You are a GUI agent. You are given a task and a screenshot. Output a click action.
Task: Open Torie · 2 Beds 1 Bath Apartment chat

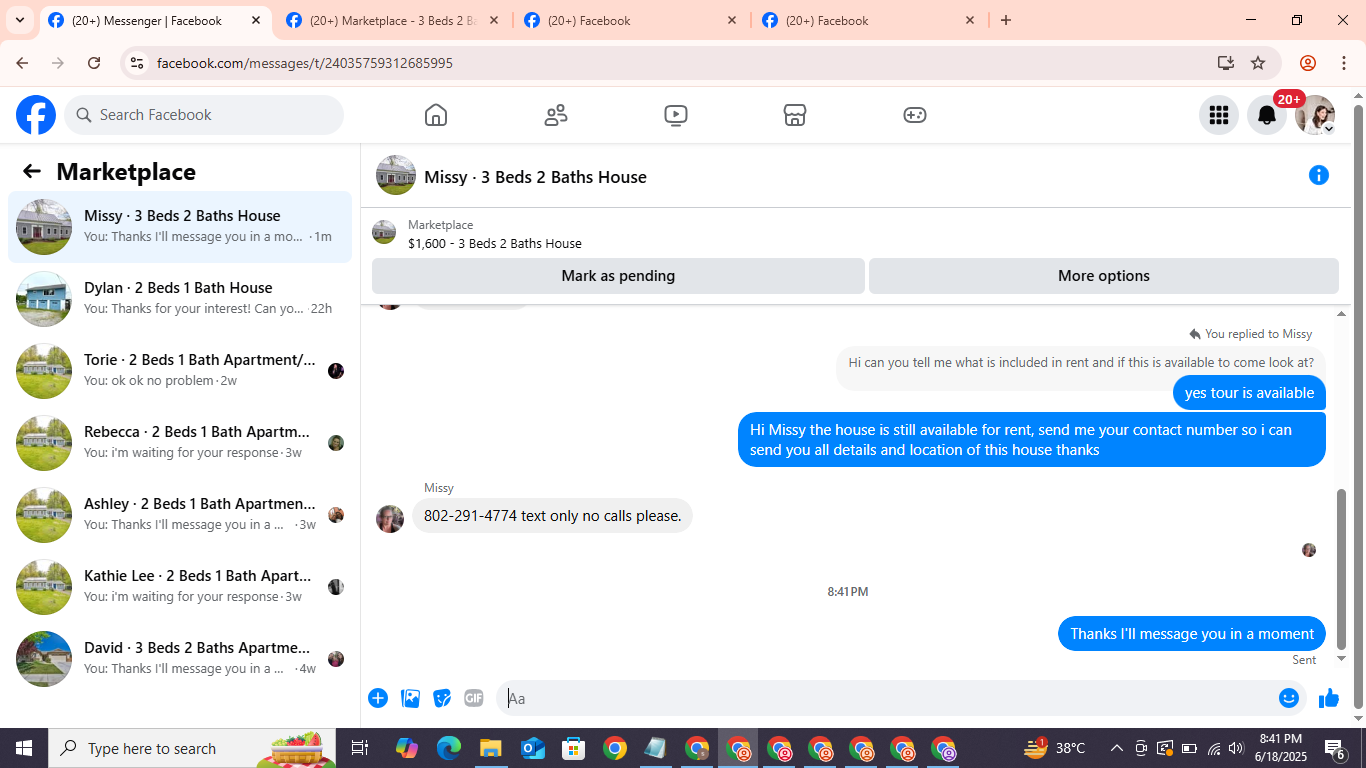180,371
